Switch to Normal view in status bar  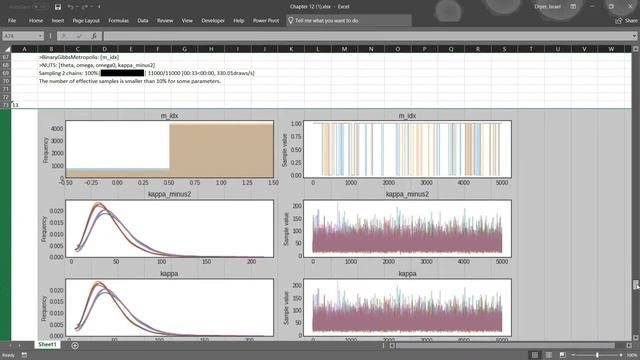pos(534,355)
